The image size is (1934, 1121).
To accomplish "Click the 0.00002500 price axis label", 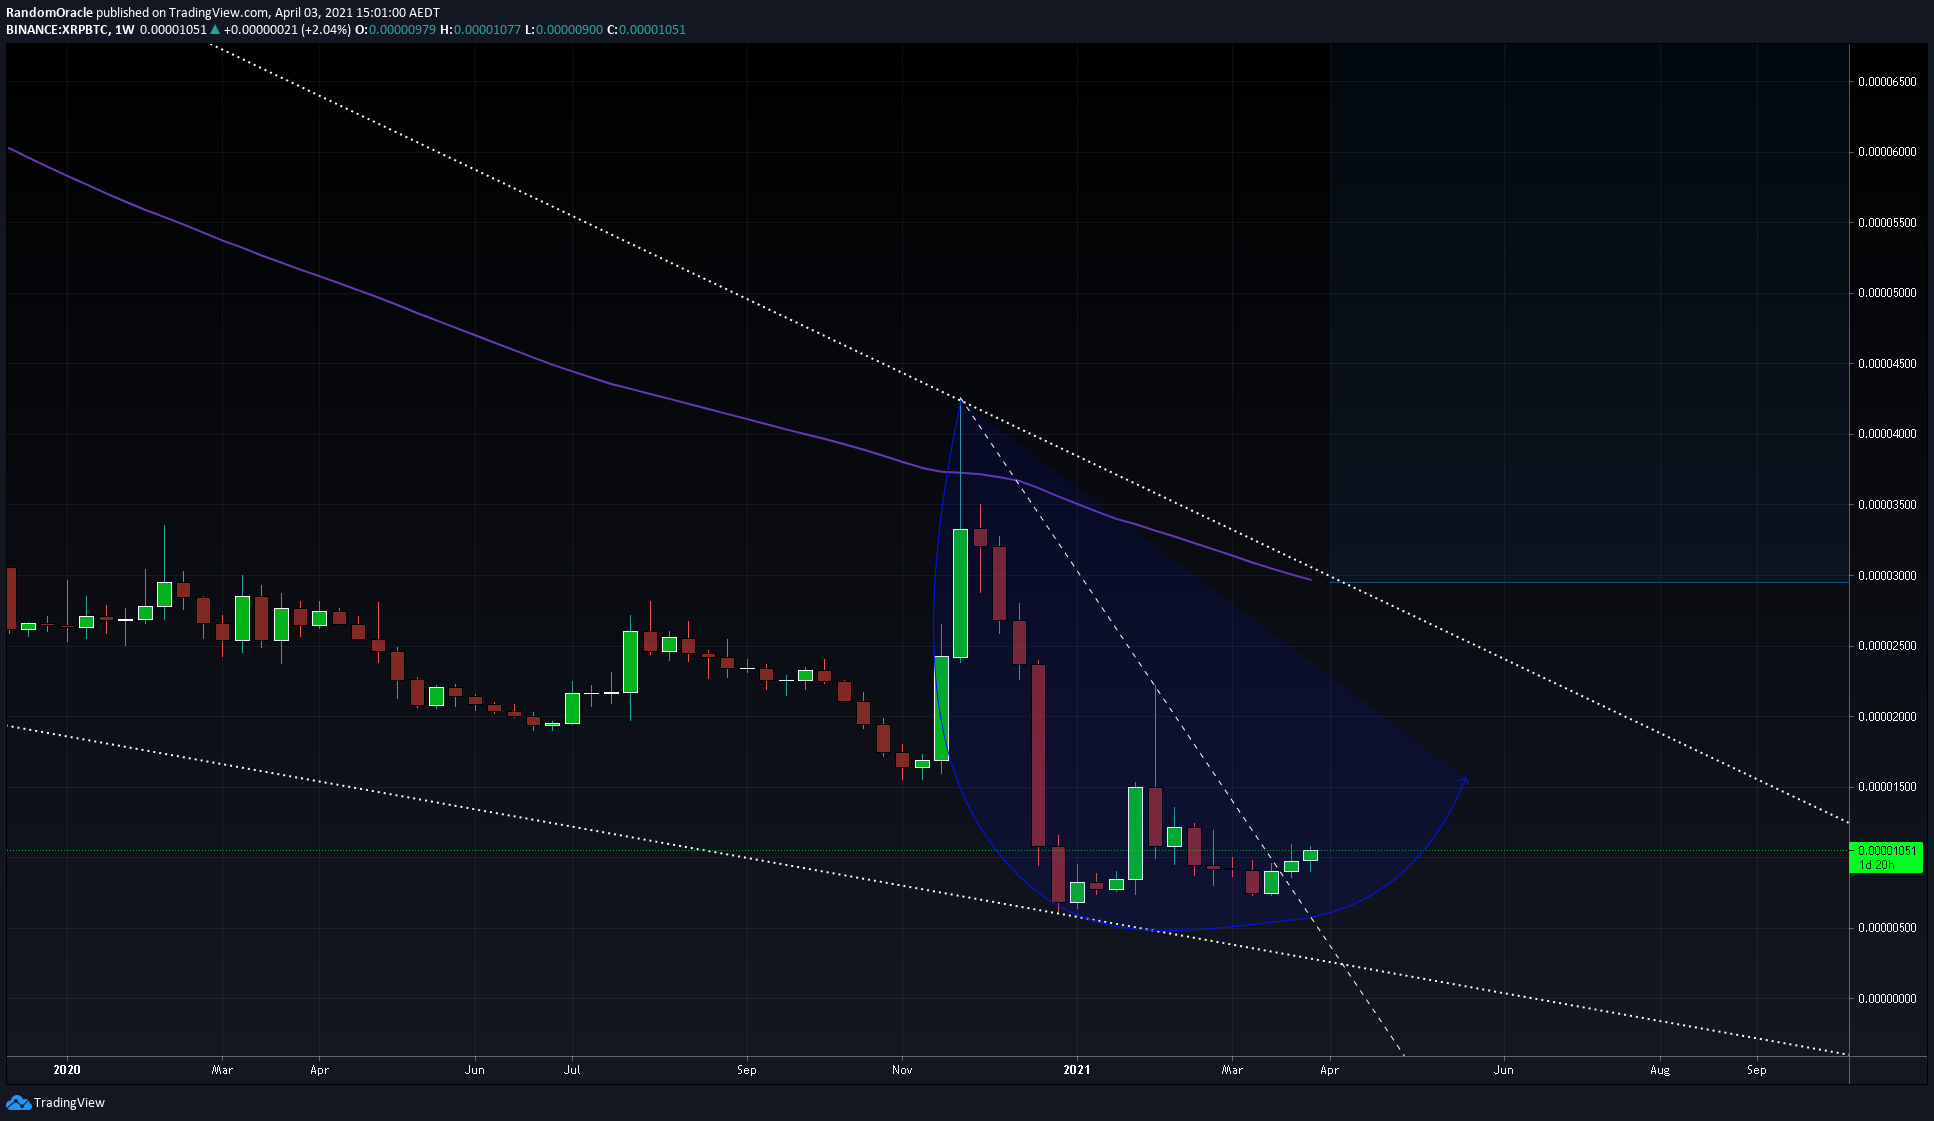I will coord(1887,646).
